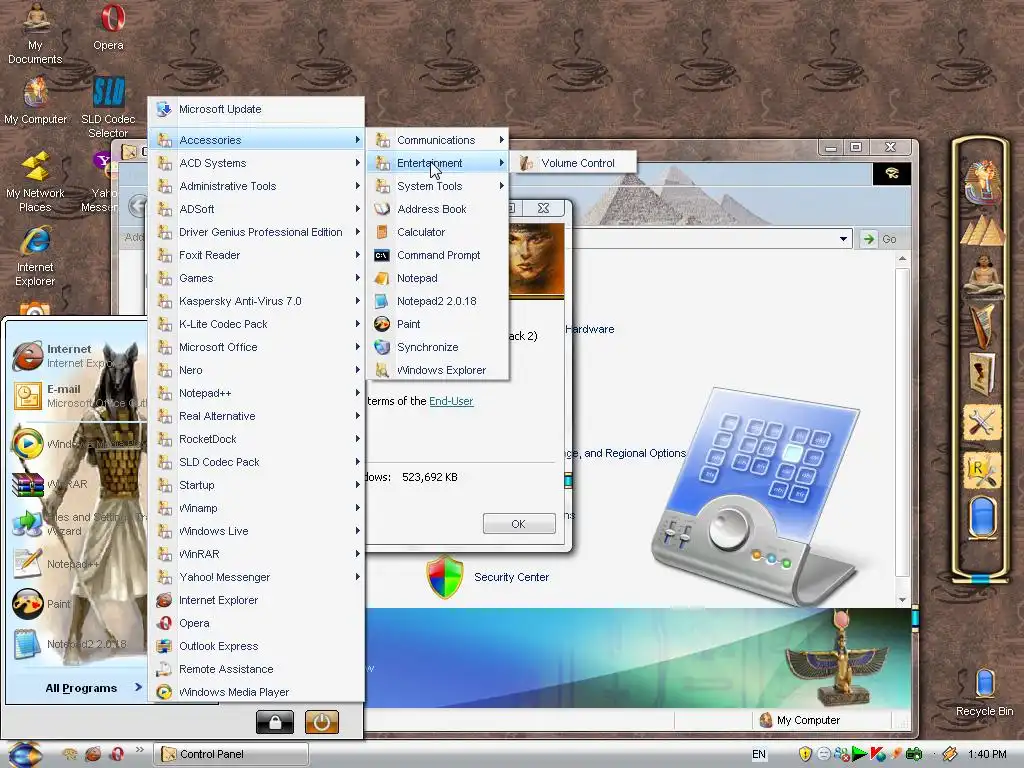Click the Go button in Control Panel

pyautogui.click(x=880, y=239)
